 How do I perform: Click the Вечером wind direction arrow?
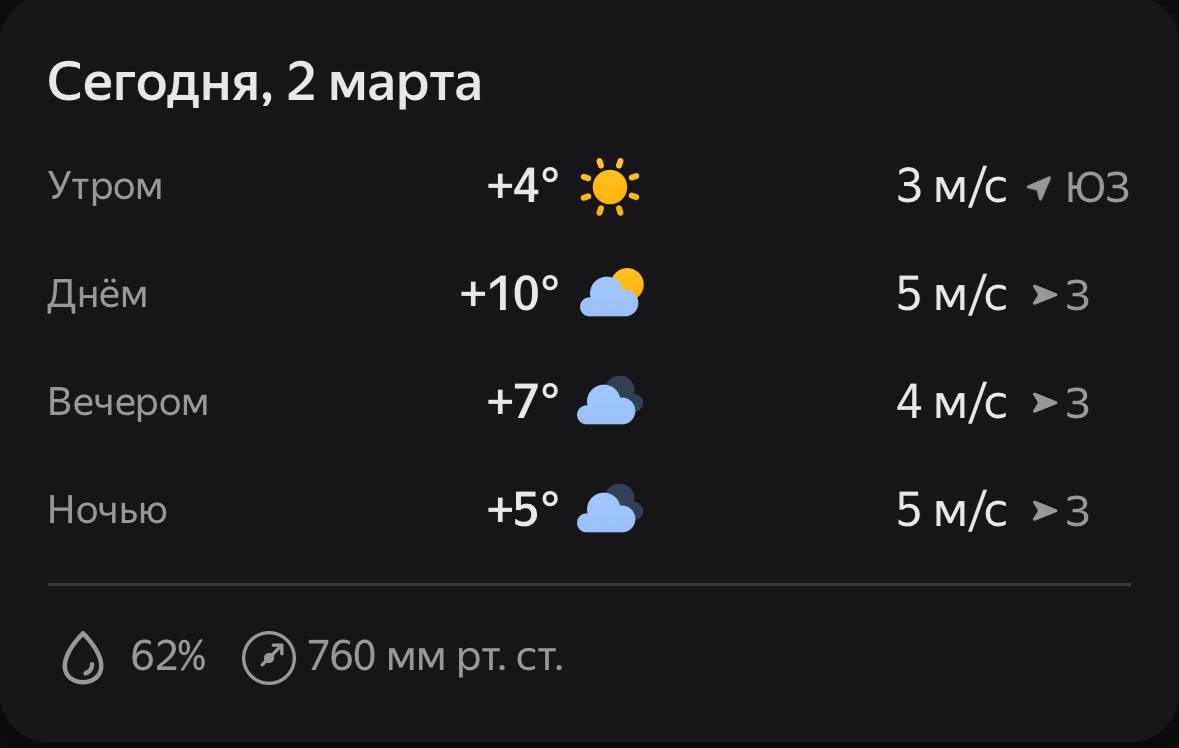(1045, 403)
